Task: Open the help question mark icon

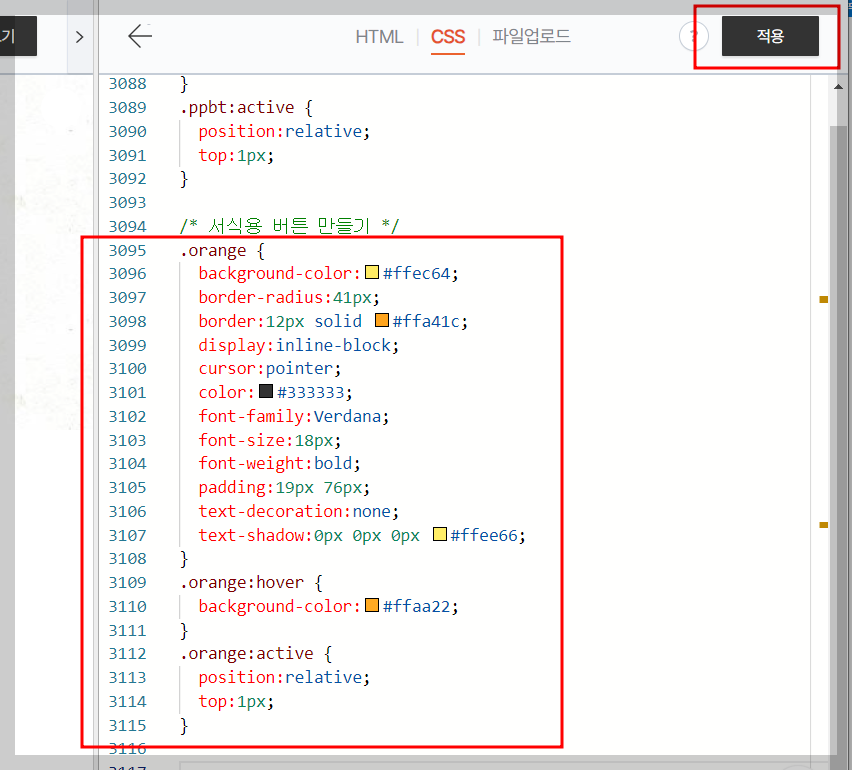Action: click(x=693, y=36)
